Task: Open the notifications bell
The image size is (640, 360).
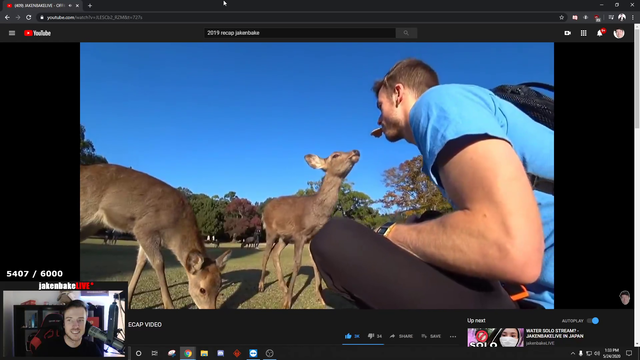Action: click(600, 33)
